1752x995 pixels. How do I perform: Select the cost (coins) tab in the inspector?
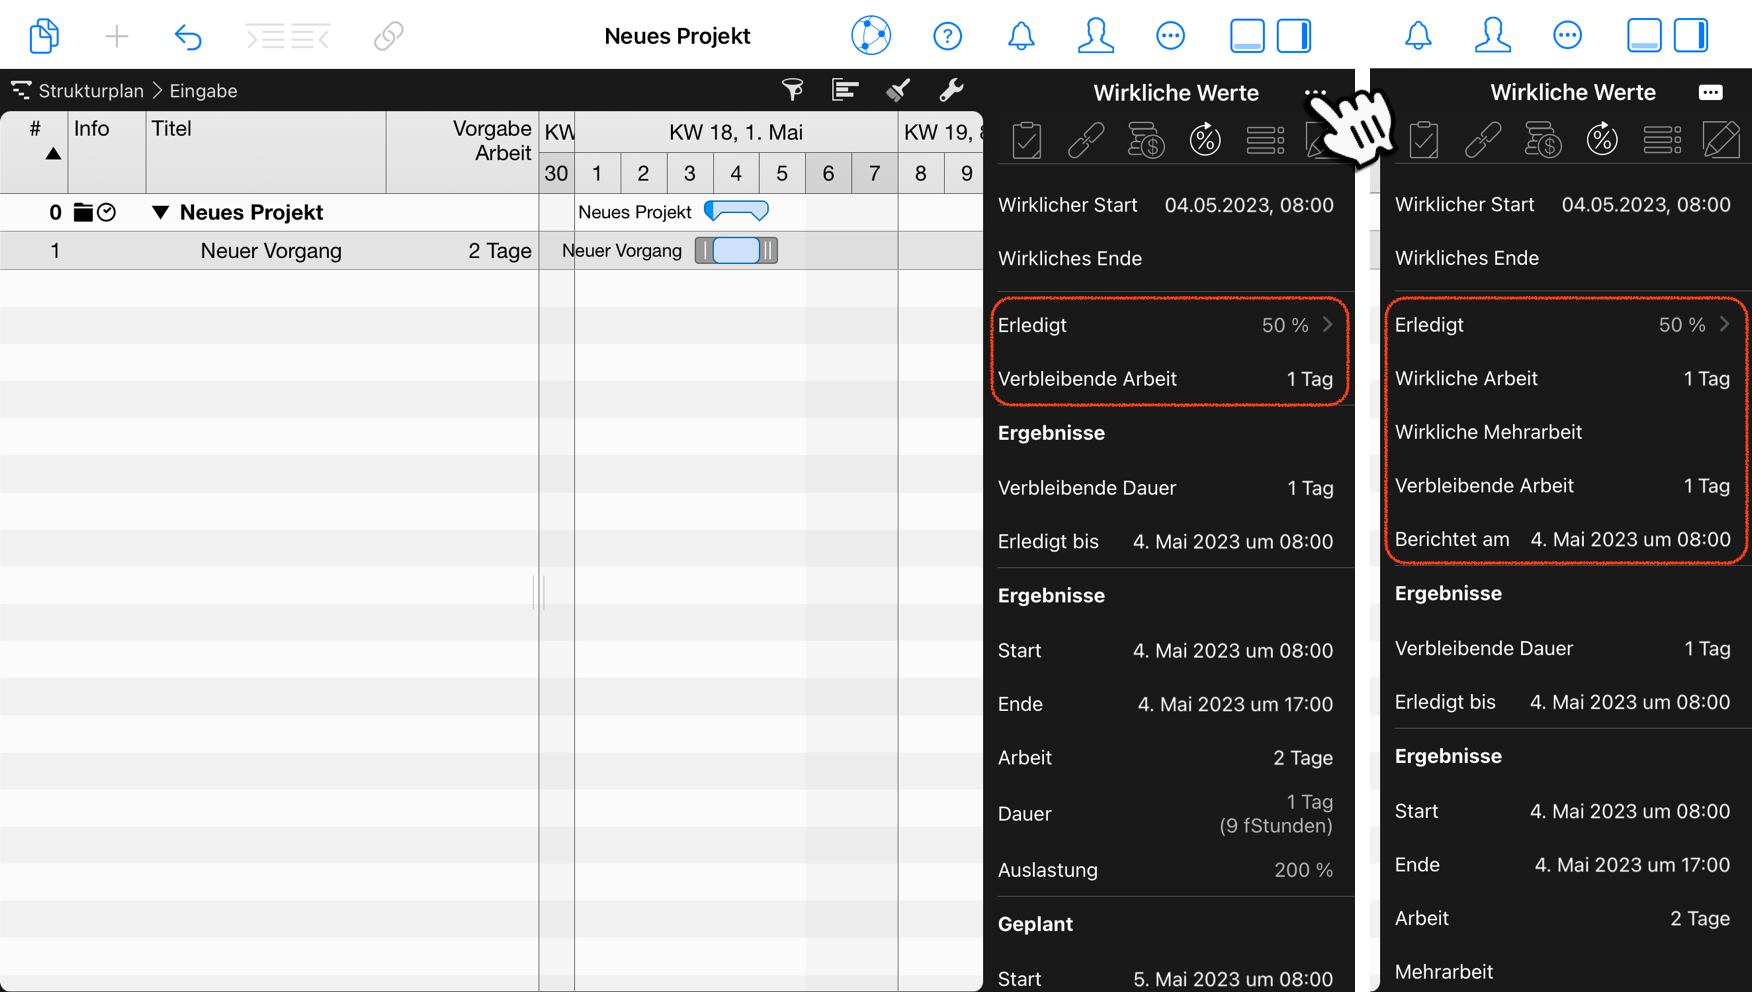click(x=1146, y=140)
